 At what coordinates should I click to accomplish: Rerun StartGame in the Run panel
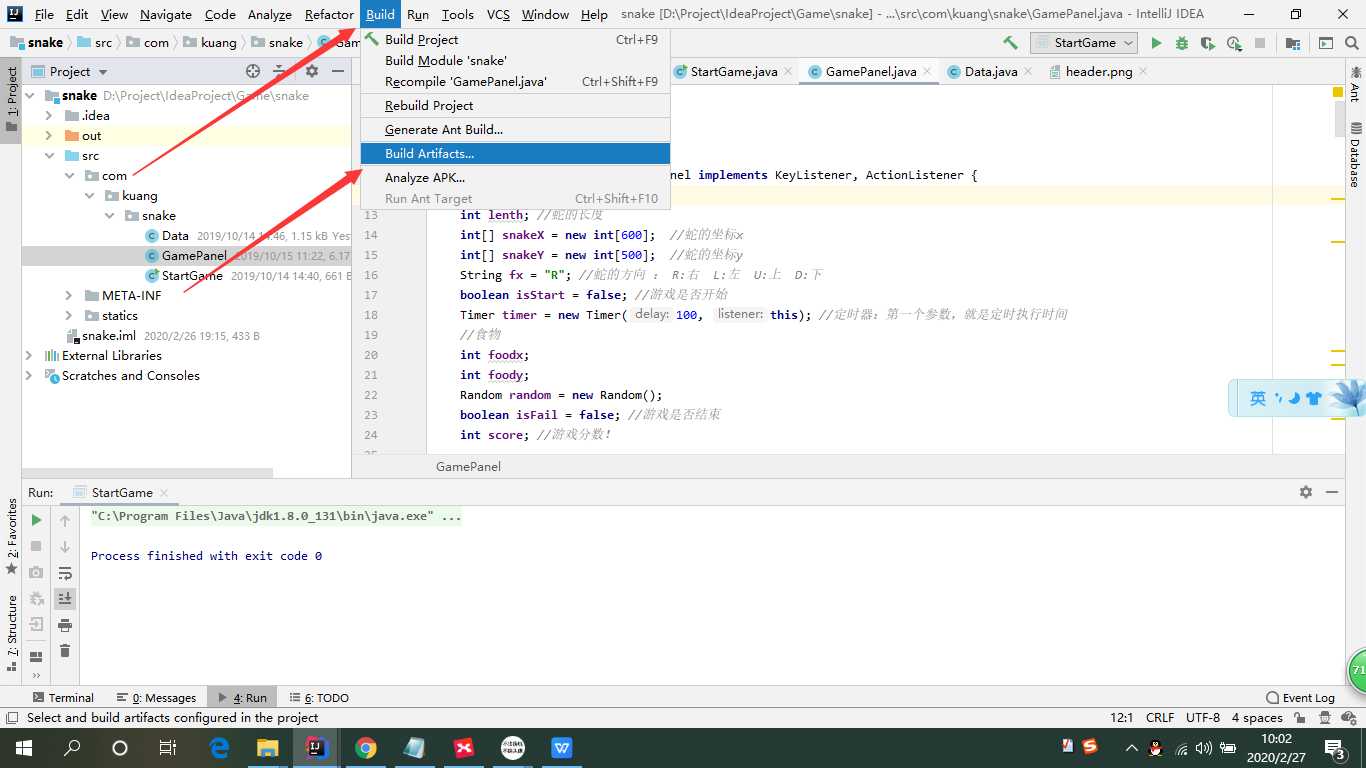(x=36, y=520)
